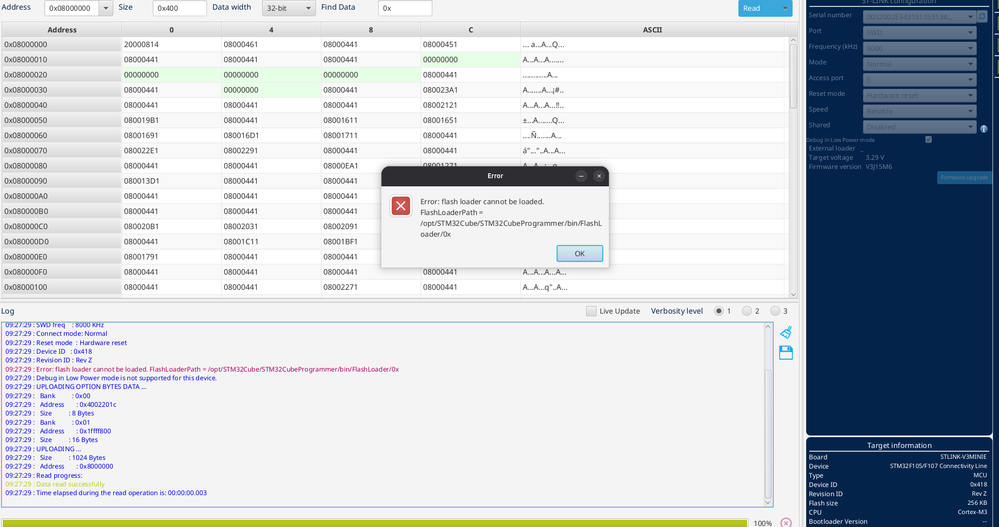Viewport: 999px width, 527px height.
Task: Open the Data width 32-bit dropdown
Action: pos(289,8)
